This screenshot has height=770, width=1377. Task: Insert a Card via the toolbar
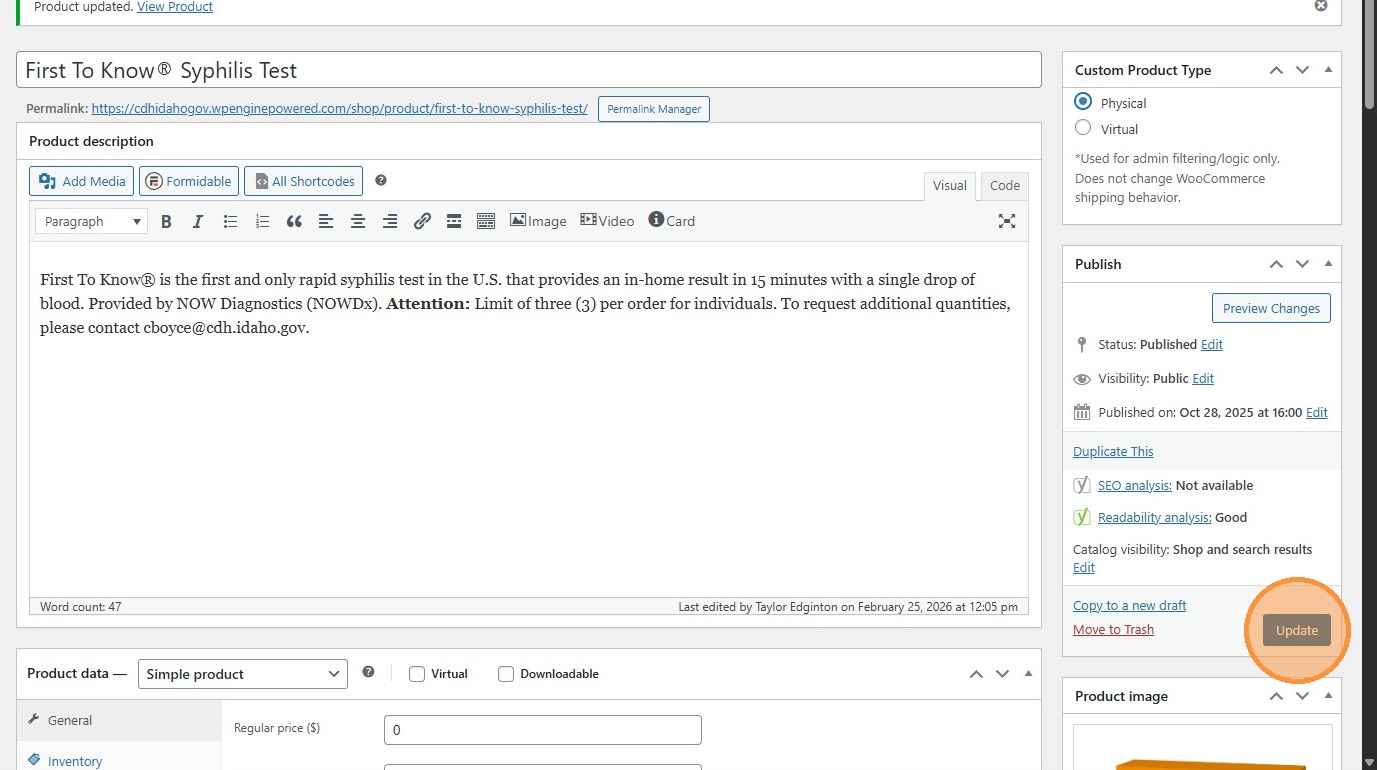coord(672,221)
